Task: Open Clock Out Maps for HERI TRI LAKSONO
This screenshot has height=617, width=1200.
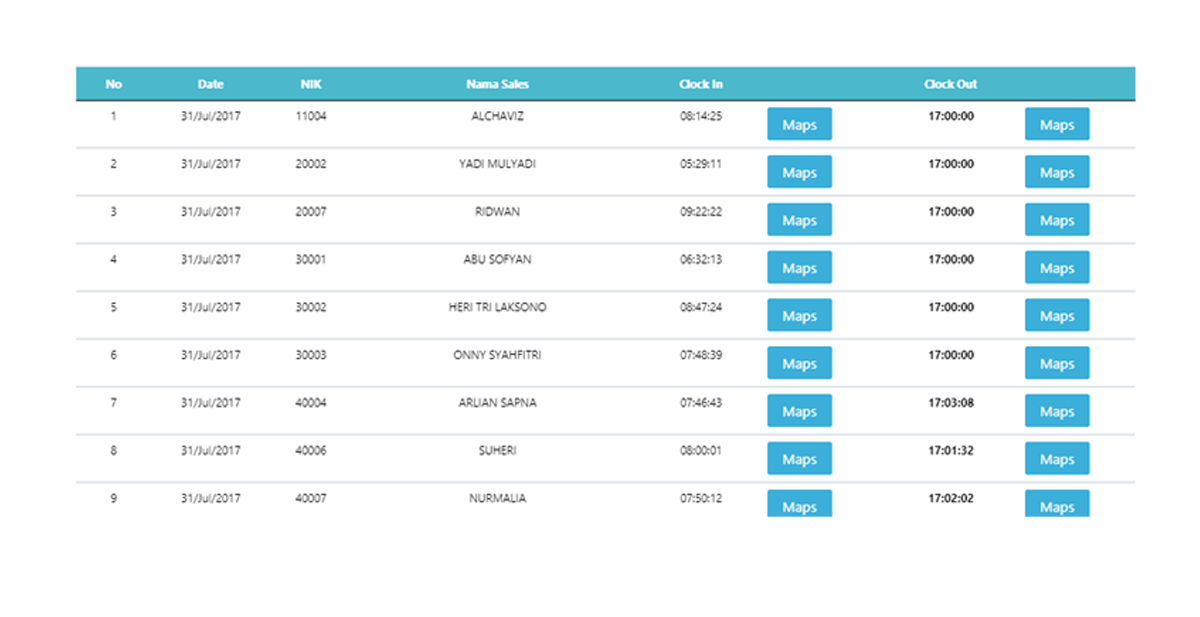Action: 1056,316
